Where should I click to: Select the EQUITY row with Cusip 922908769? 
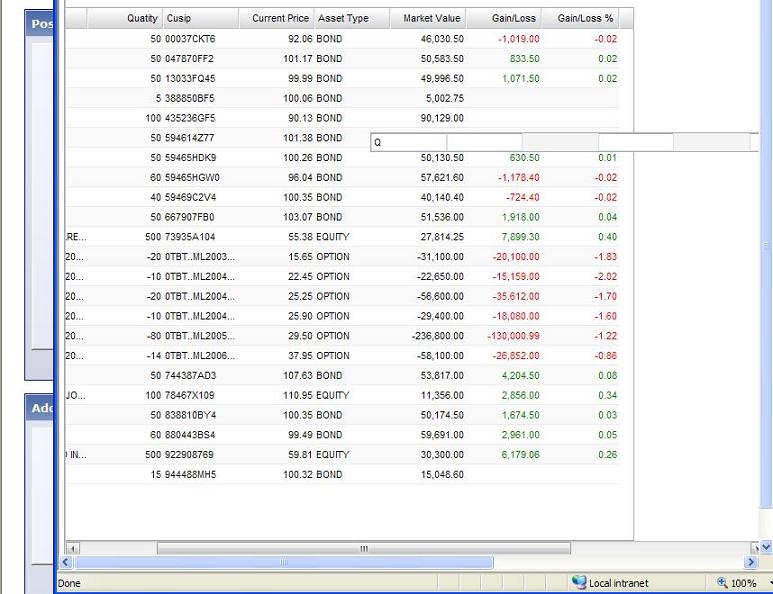pos(190,455)
